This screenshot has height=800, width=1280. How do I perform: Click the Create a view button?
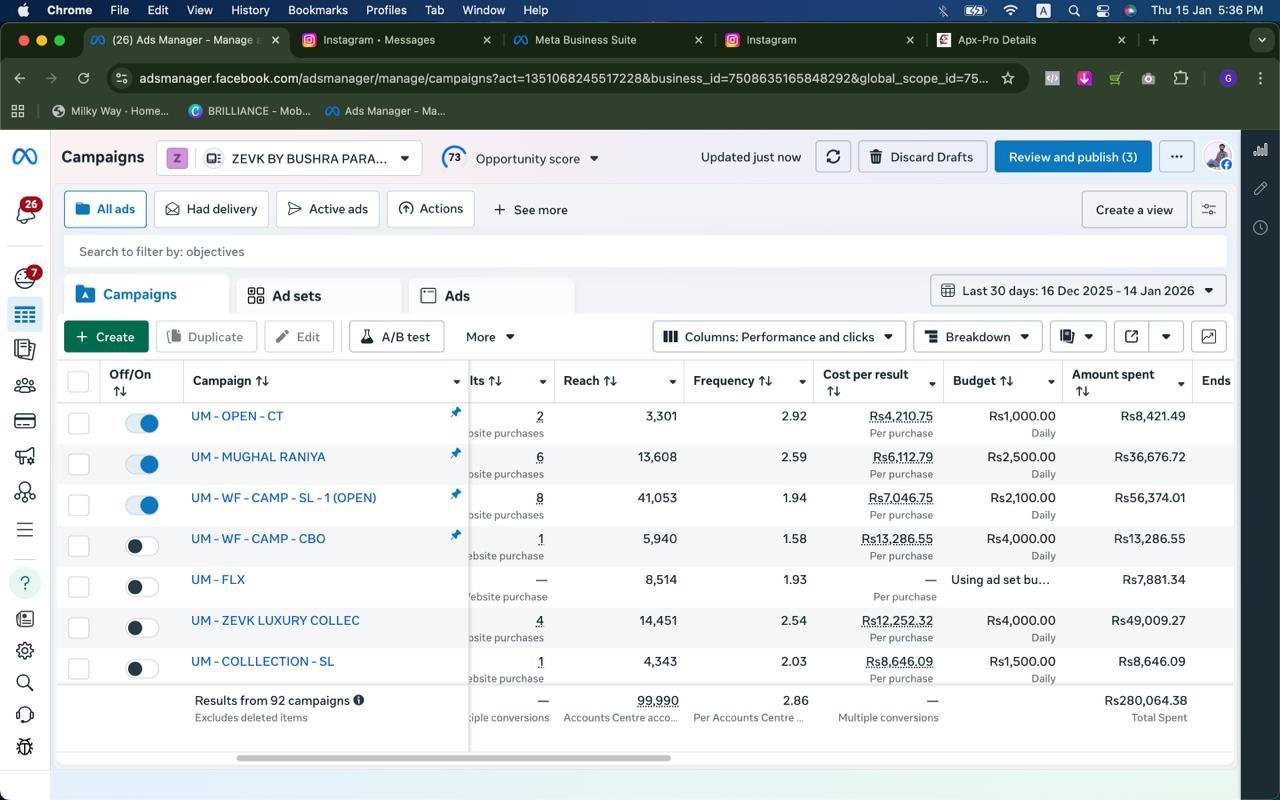coord(1134,210)
